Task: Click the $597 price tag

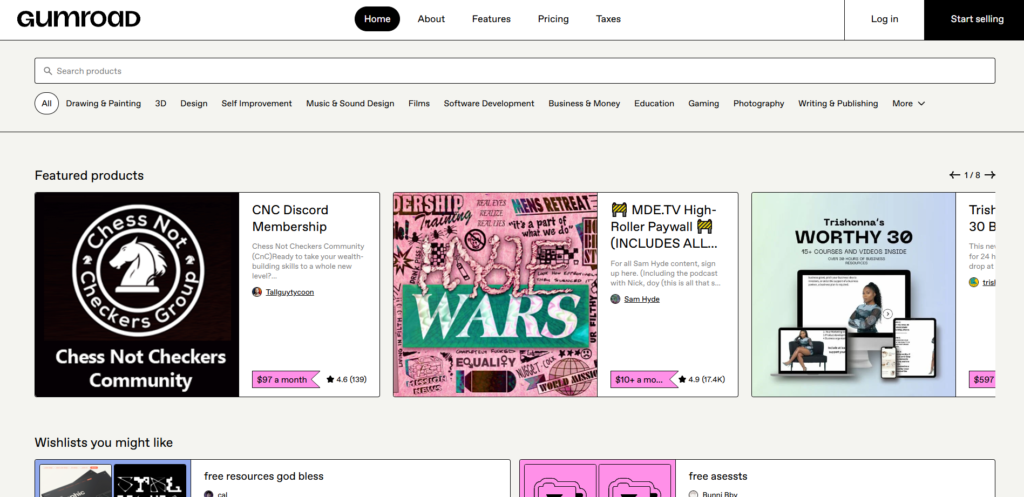Action: click(982, 379)
